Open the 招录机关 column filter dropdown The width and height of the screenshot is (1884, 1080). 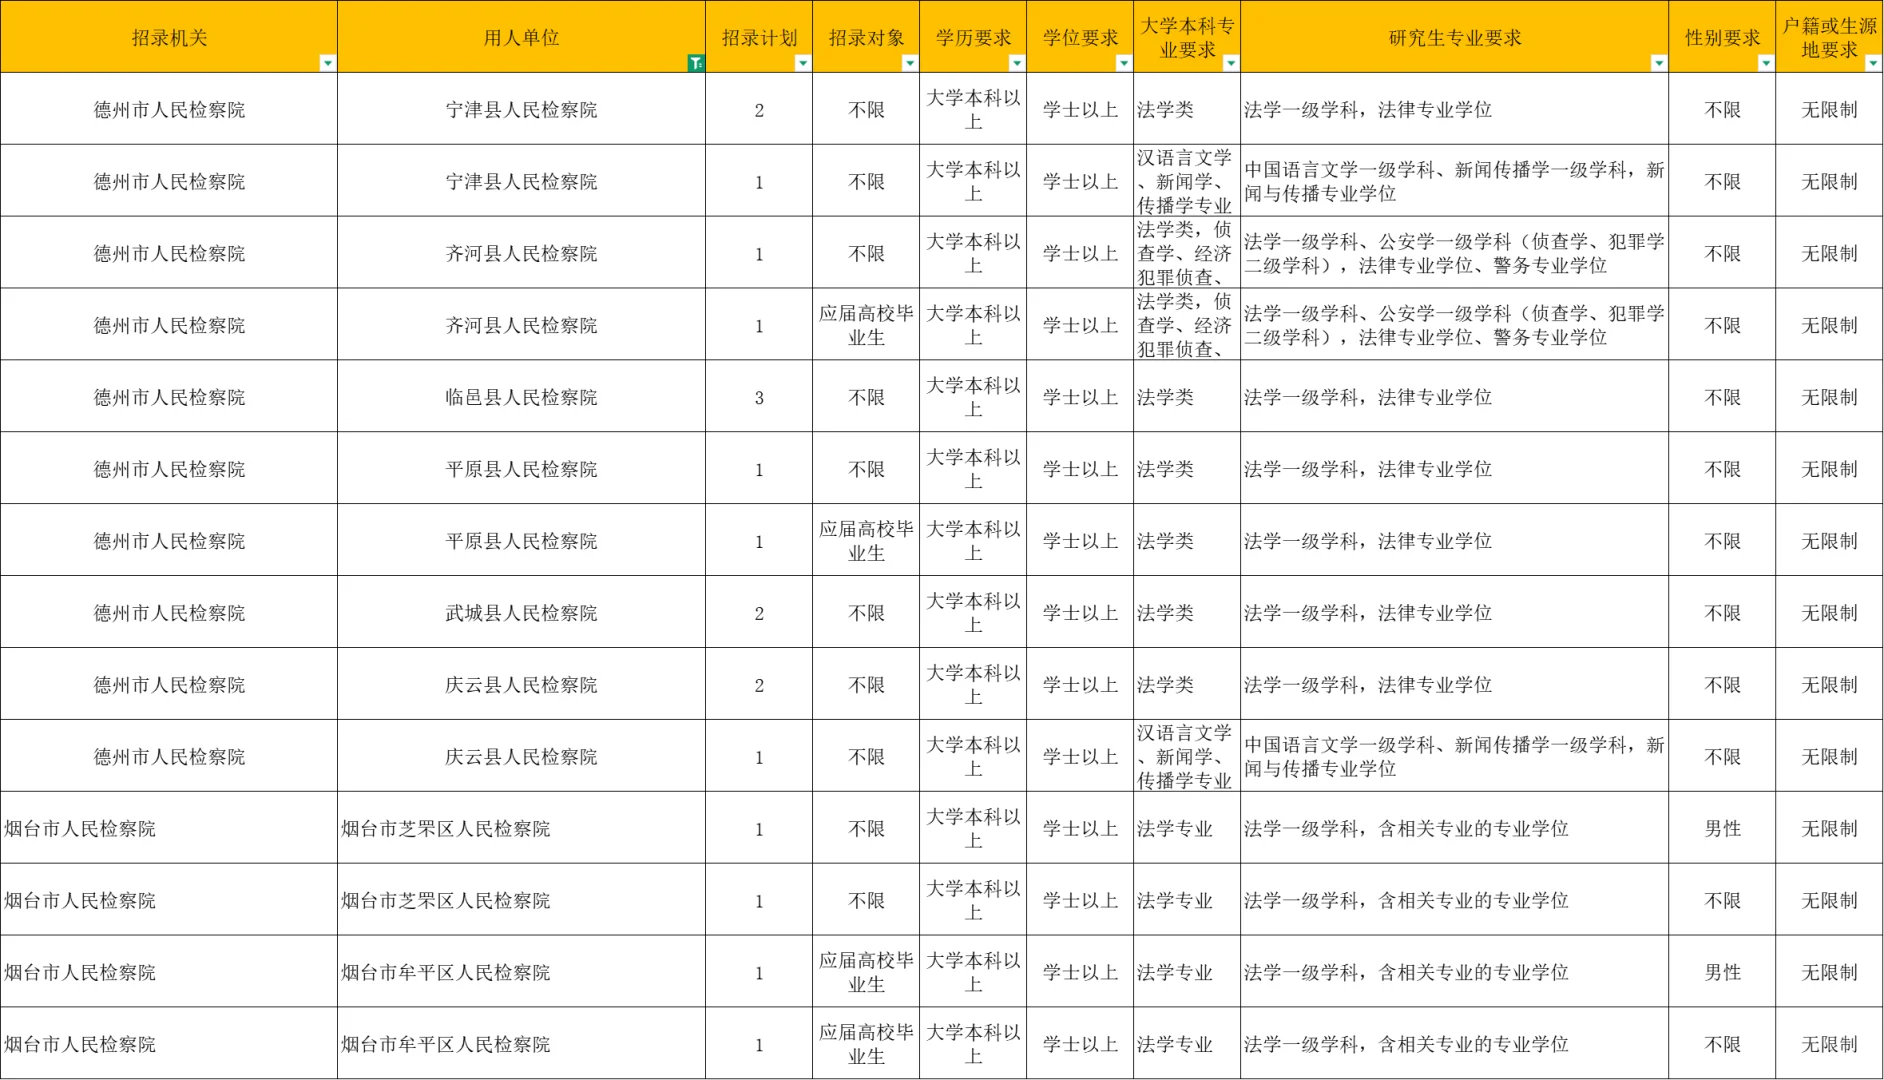point(327,63)
